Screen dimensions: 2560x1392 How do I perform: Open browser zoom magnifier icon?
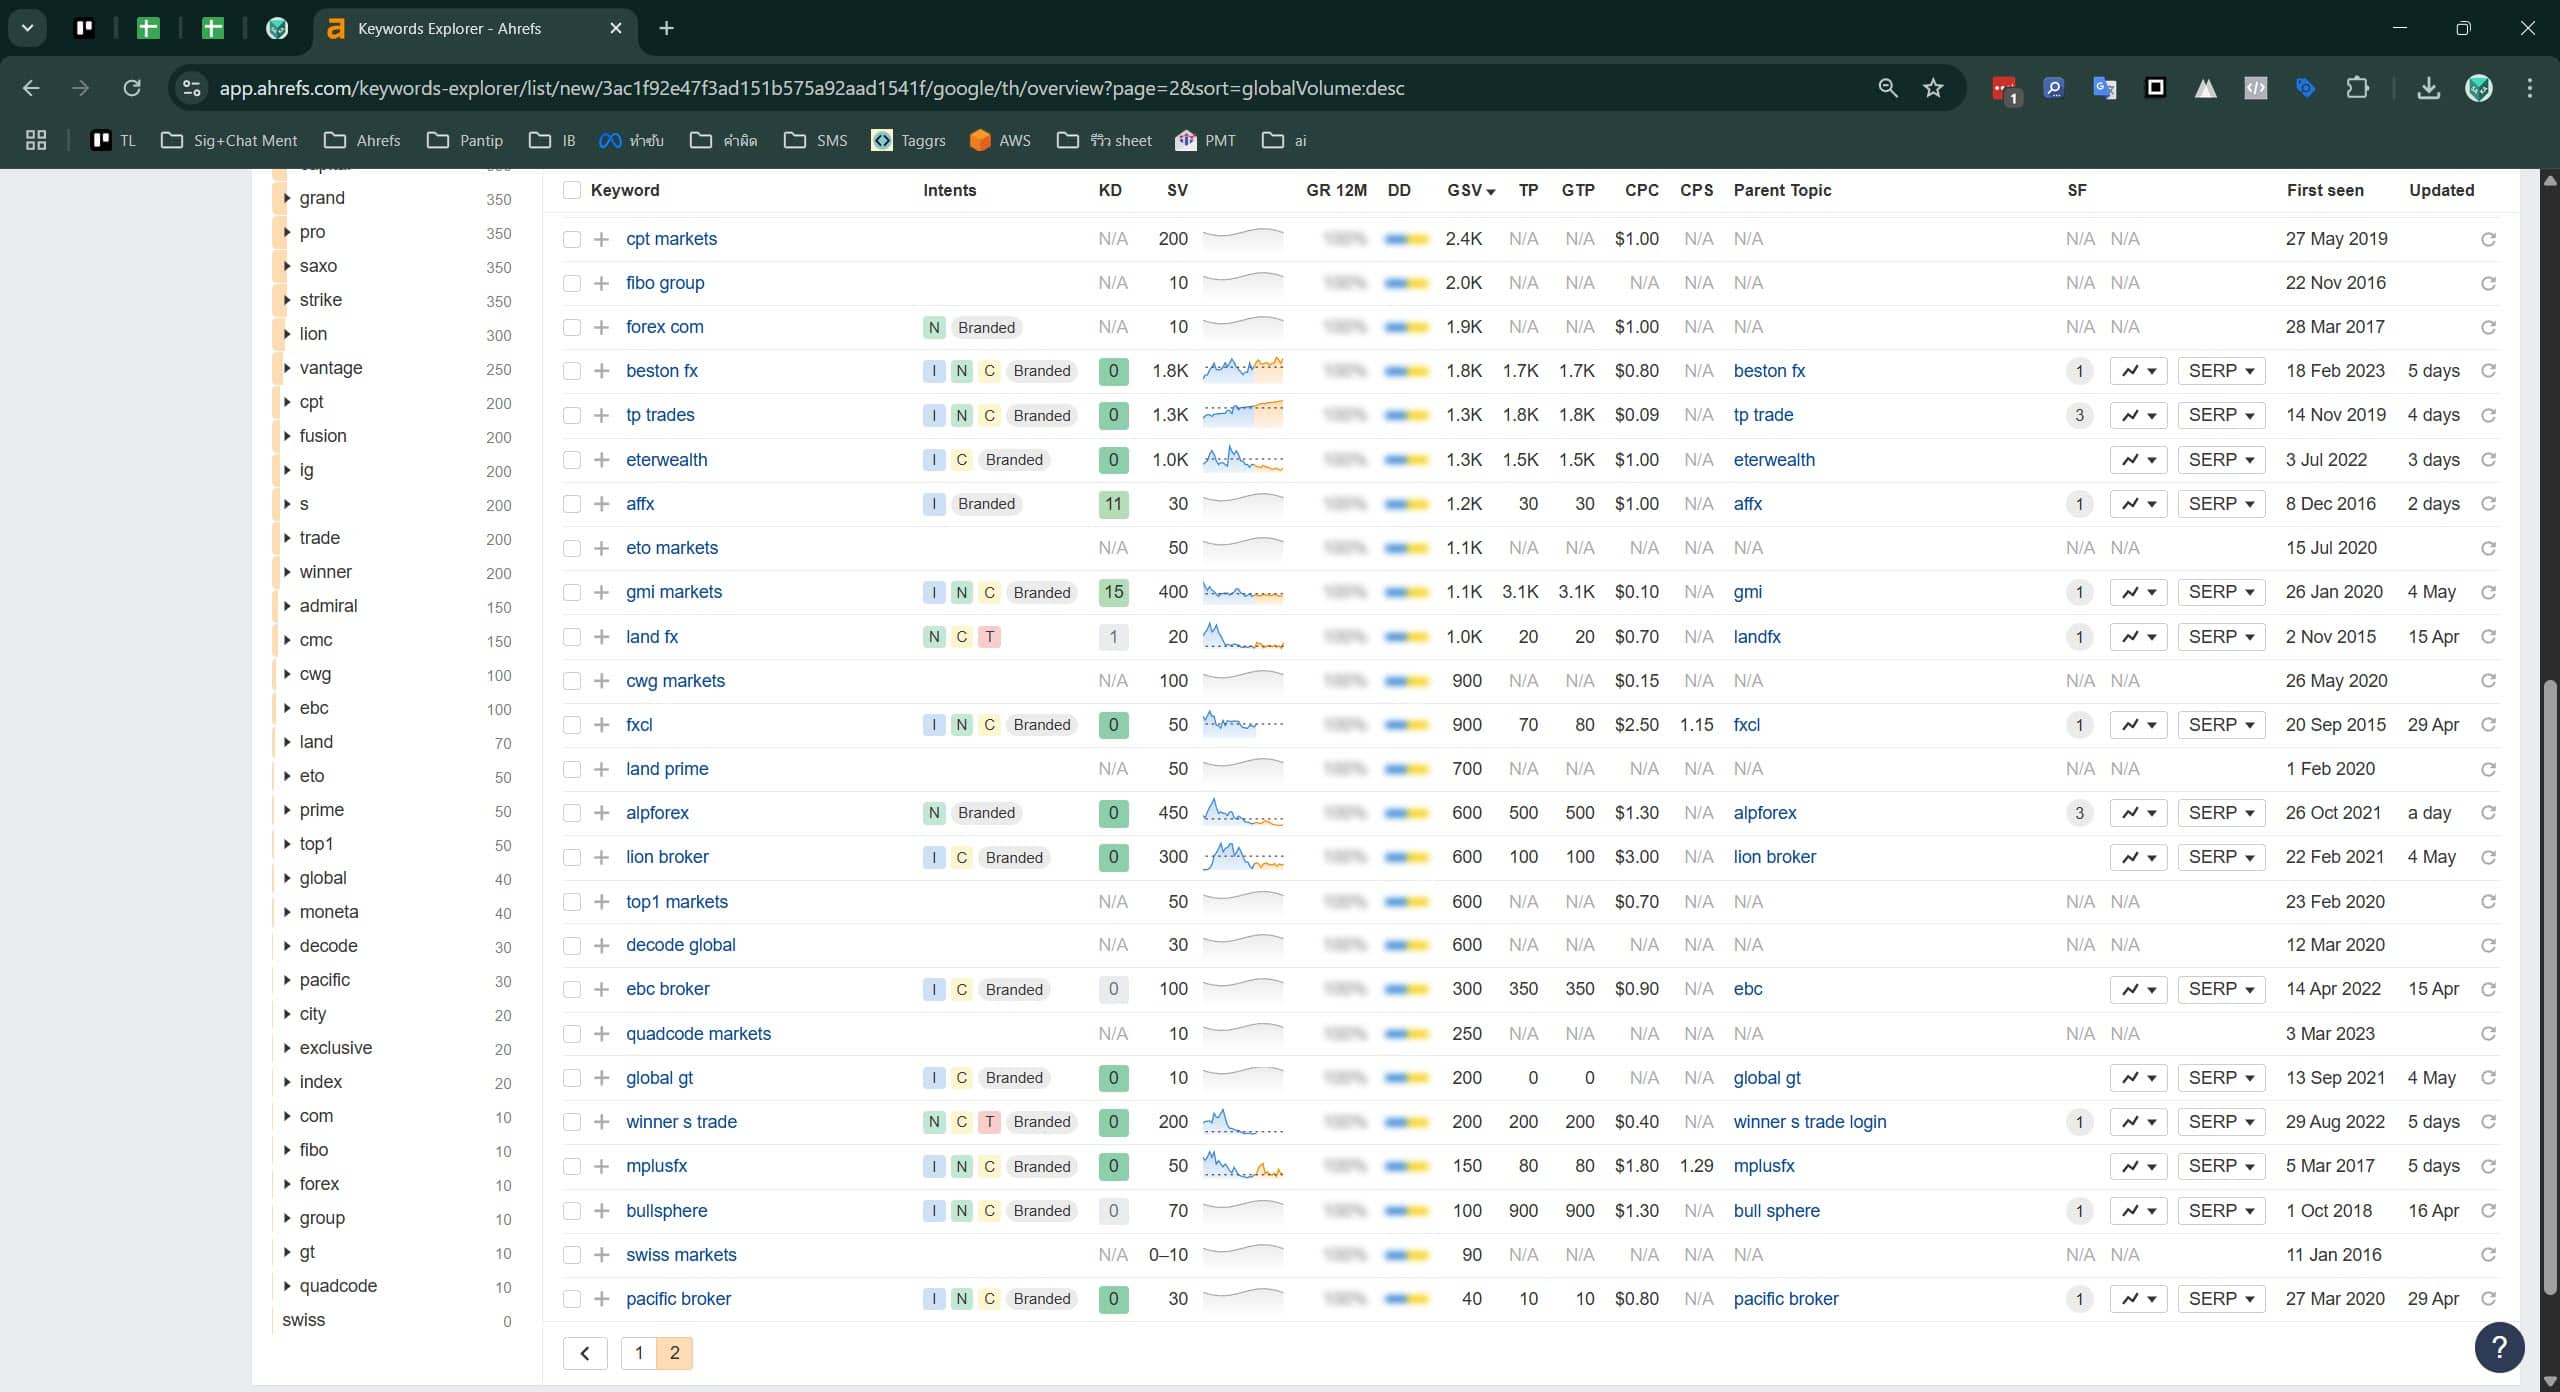pyautogui.click(x=1887, y=88)
